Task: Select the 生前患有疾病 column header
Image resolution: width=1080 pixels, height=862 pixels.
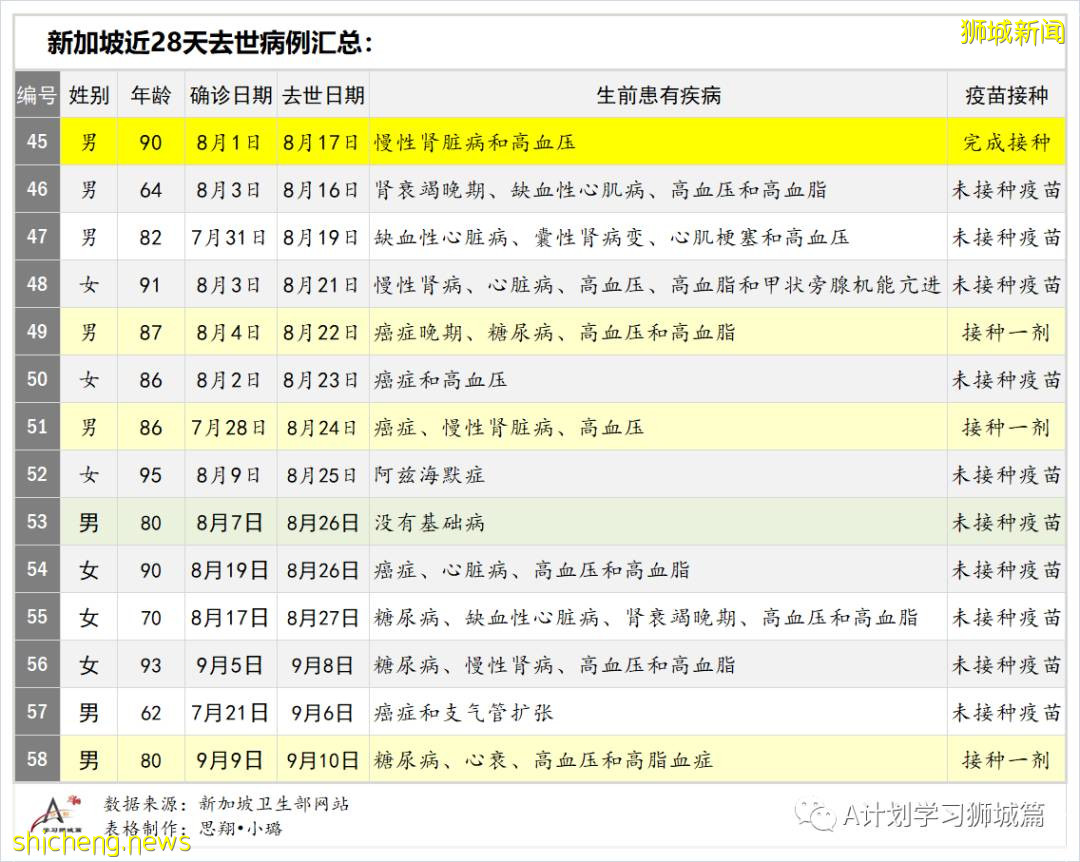Action: (x=658, y=95)
